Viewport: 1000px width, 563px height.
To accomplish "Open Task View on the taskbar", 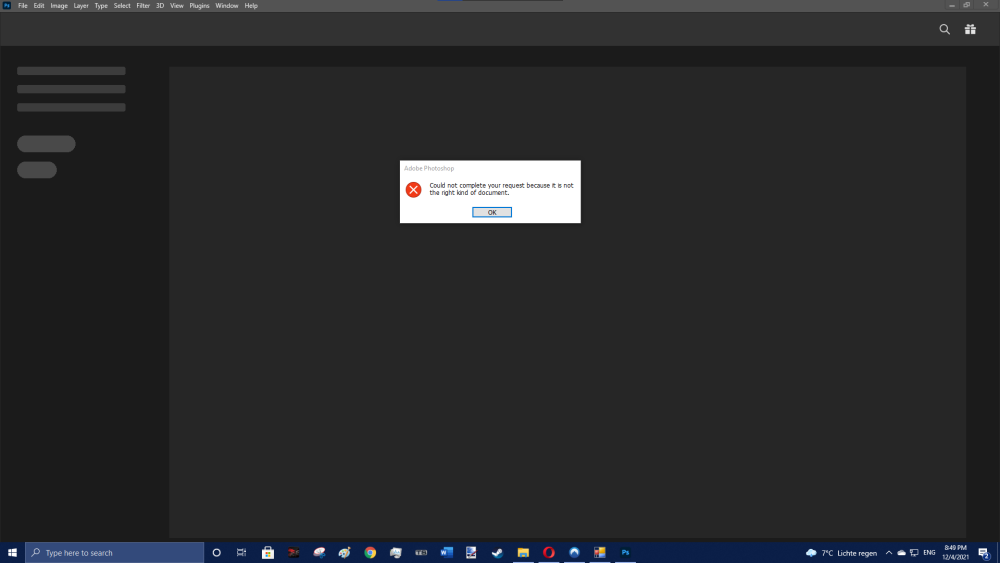I will (241, 553).
